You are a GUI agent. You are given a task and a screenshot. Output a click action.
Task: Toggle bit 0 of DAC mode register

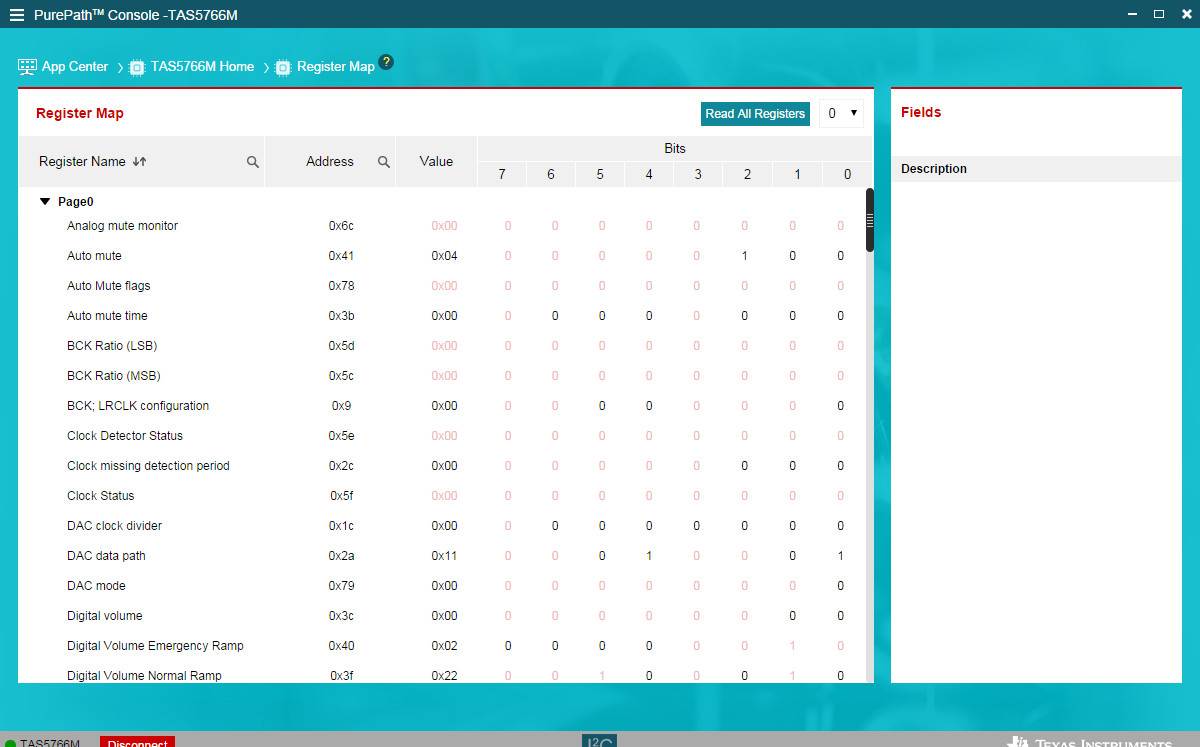coord(841,586)
